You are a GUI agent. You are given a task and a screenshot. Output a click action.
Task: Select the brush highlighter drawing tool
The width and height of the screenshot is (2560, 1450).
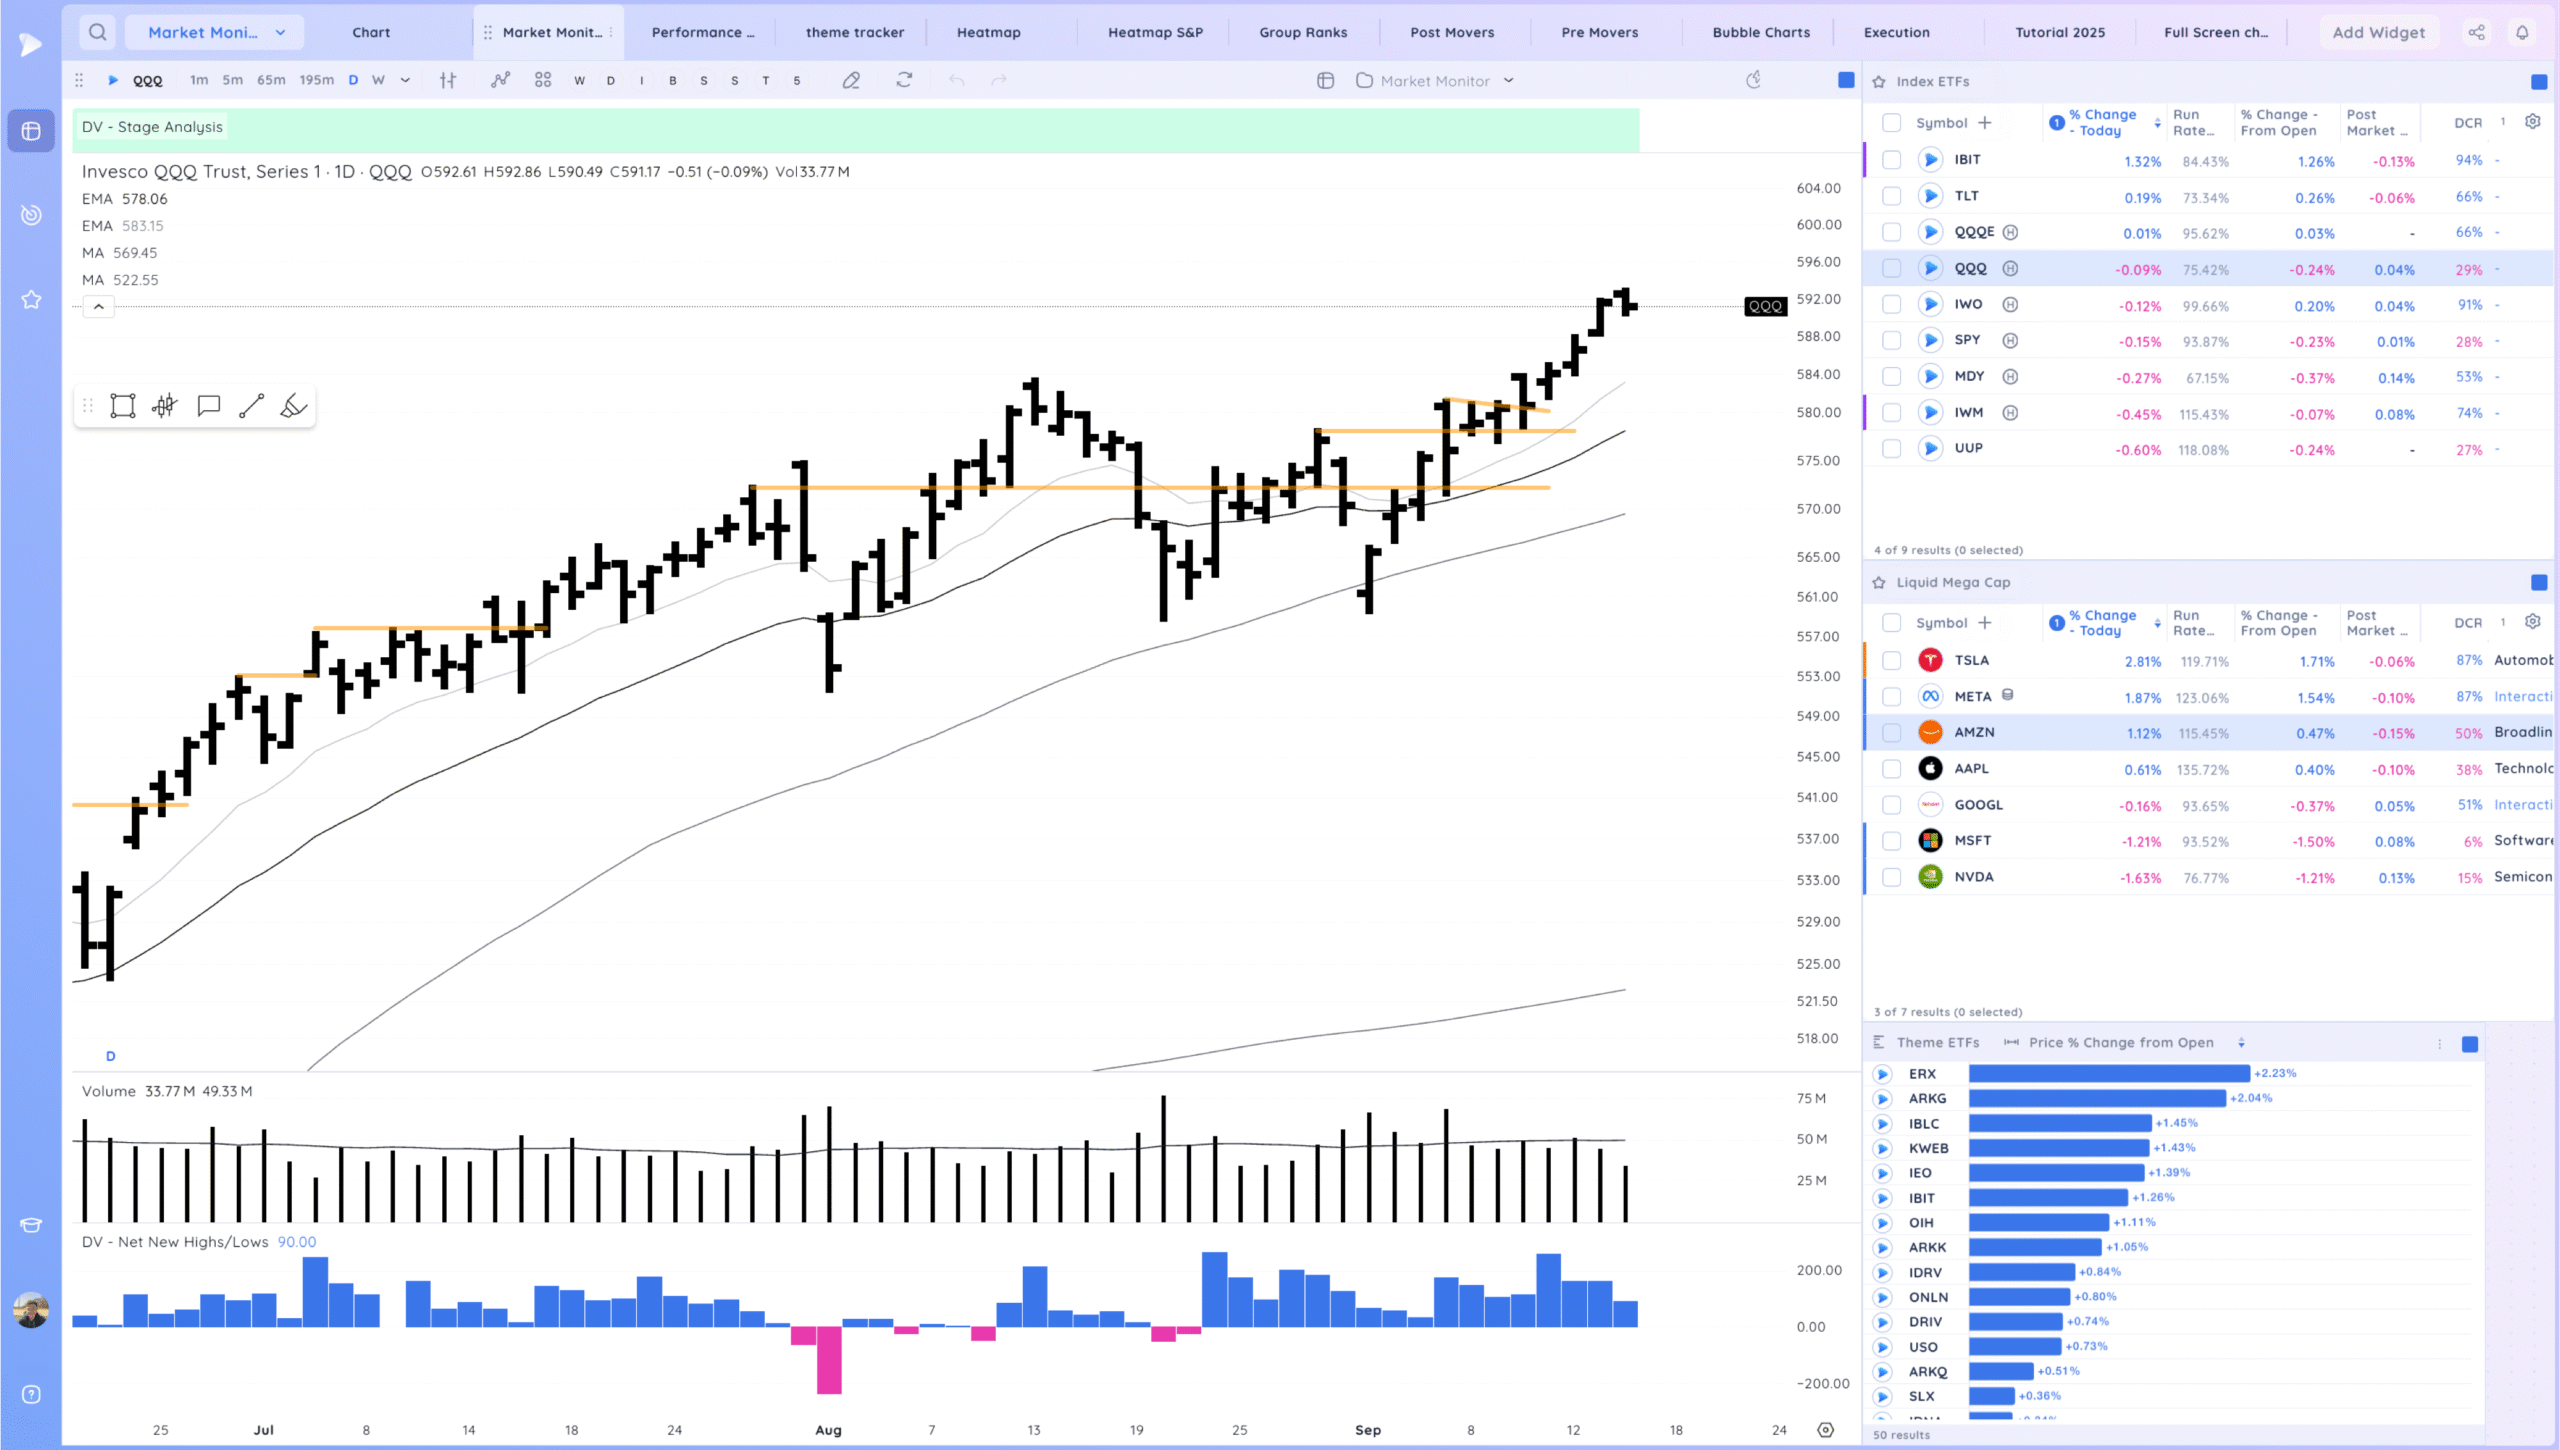(293, 406)
